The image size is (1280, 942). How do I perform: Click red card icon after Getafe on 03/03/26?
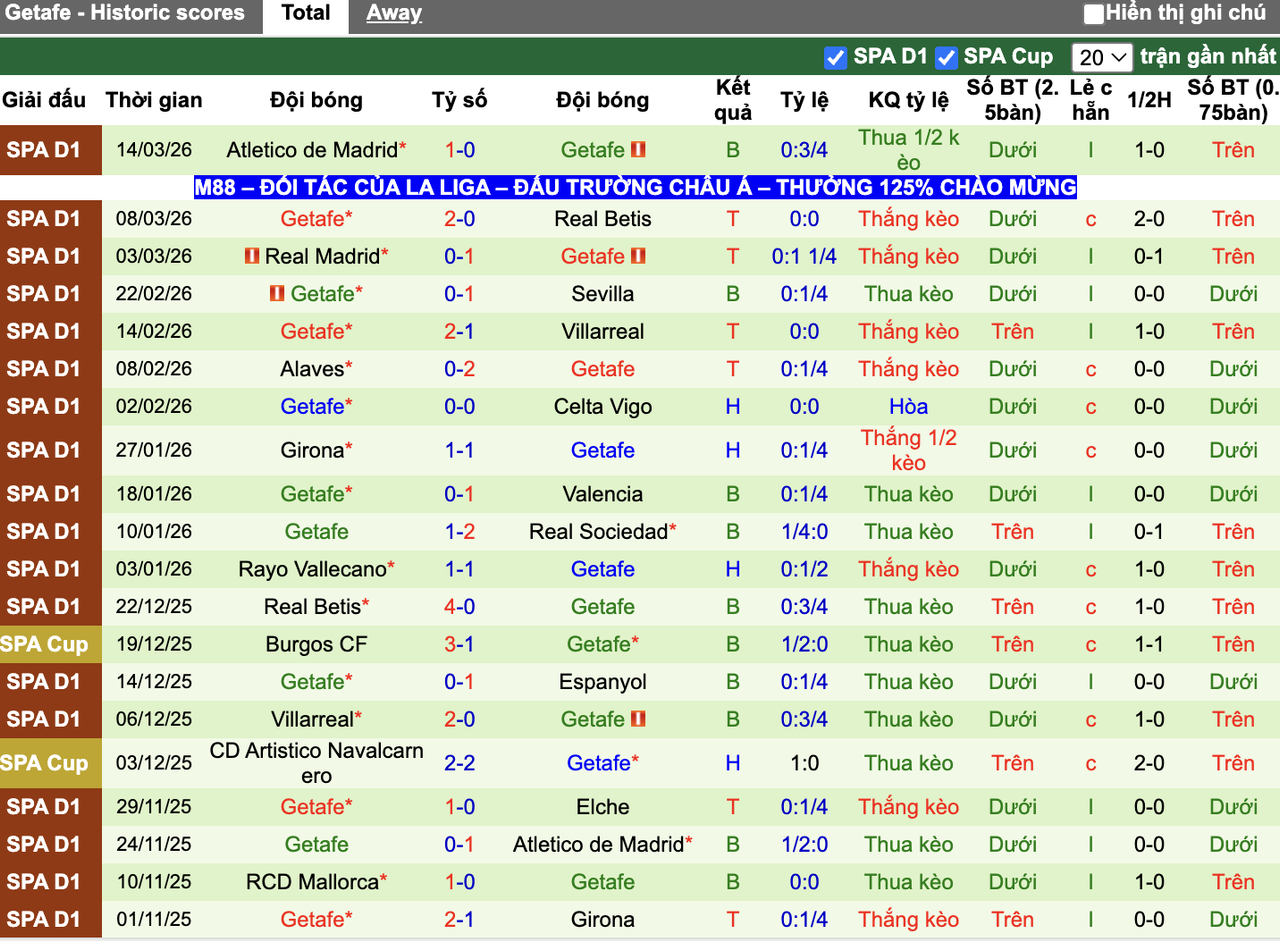point(638,256)
